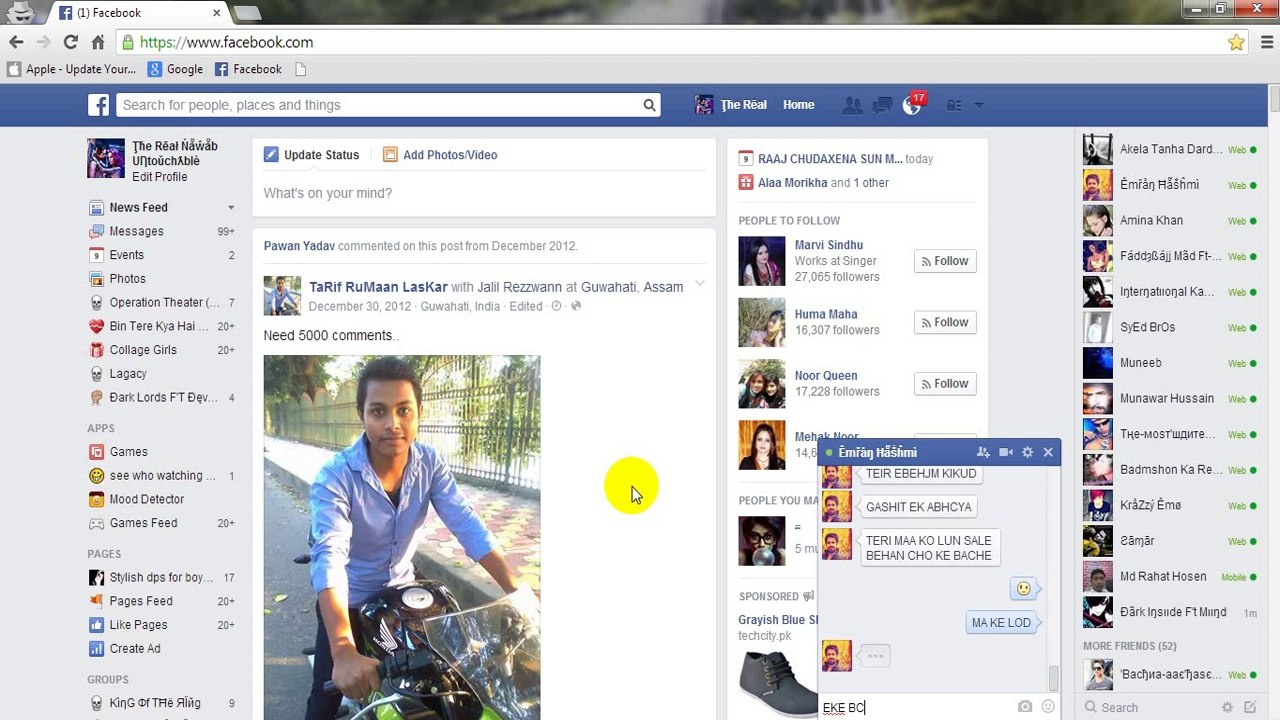This screenshot has height=720, width=1280.
Task: Open the Edit Profile link
Action: coord(160,177)
